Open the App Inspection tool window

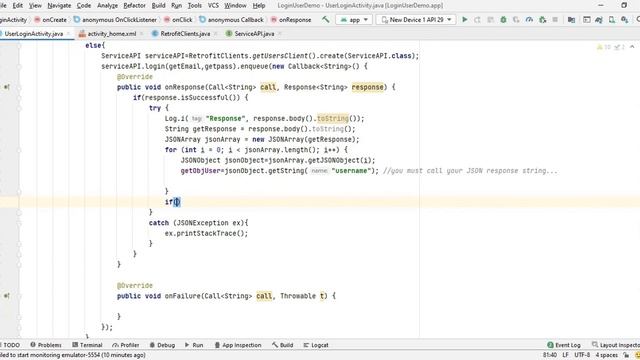click(x=238, y=345)
